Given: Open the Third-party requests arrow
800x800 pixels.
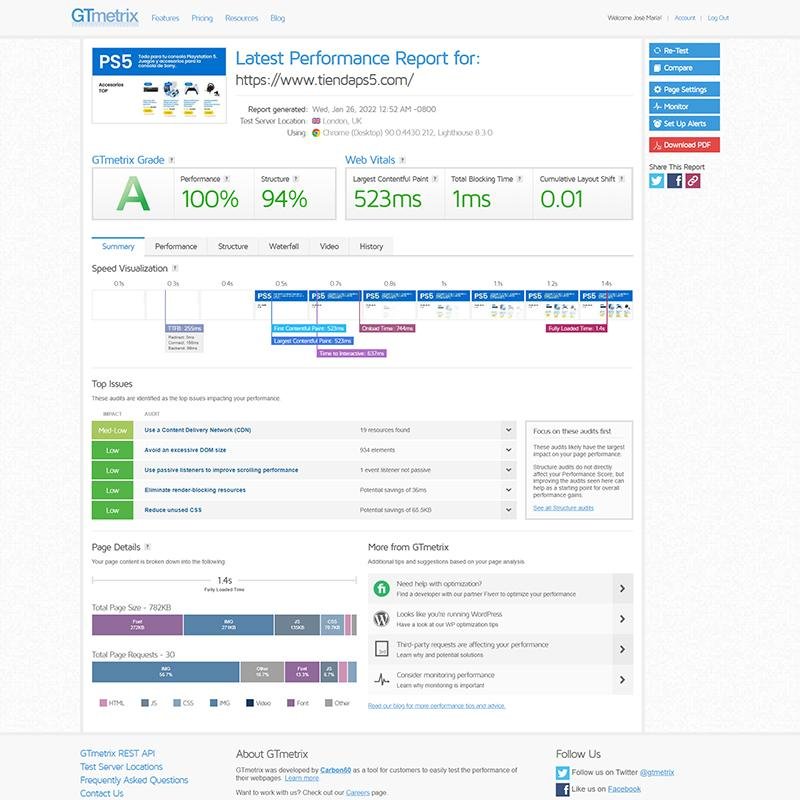Looking at the screenshot, I should click(622, 649).
